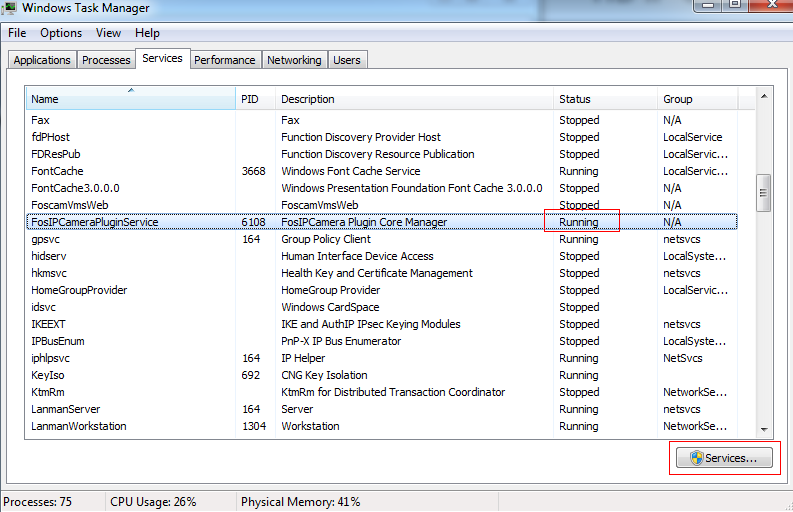Click Physical Memory: 41% in status bar
The width and height of the screenshot is (793, 512).
[x=300, y=502]
